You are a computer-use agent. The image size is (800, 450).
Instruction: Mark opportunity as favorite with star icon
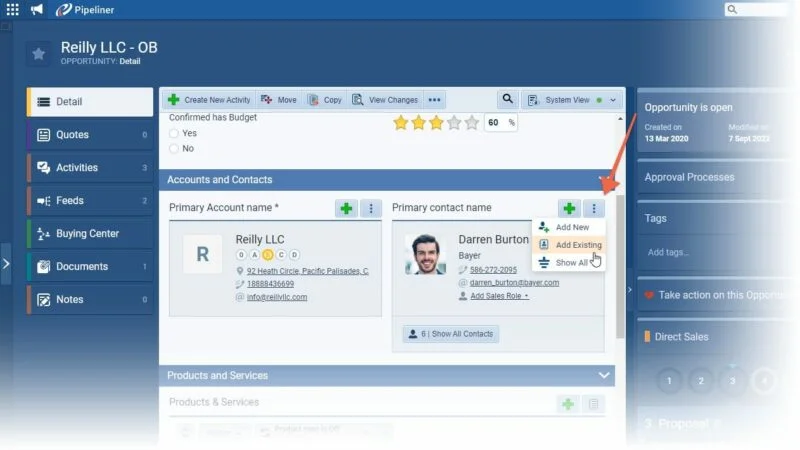click(38, 54)
